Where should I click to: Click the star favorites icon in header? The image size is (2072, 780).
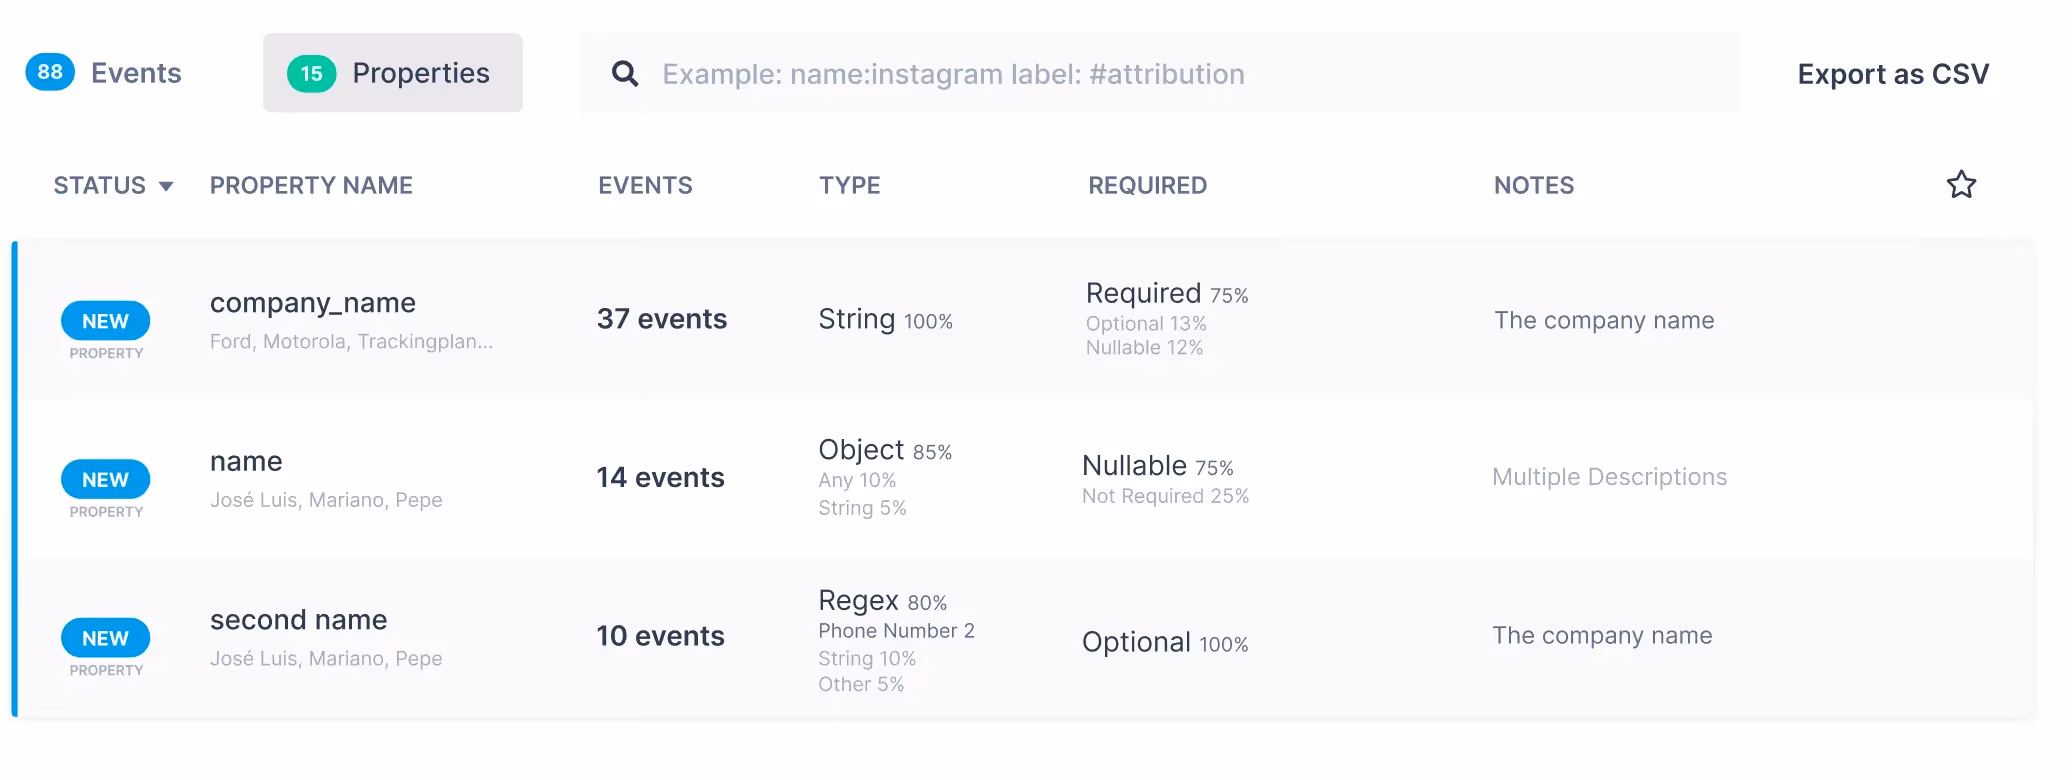pos(1961,184)
